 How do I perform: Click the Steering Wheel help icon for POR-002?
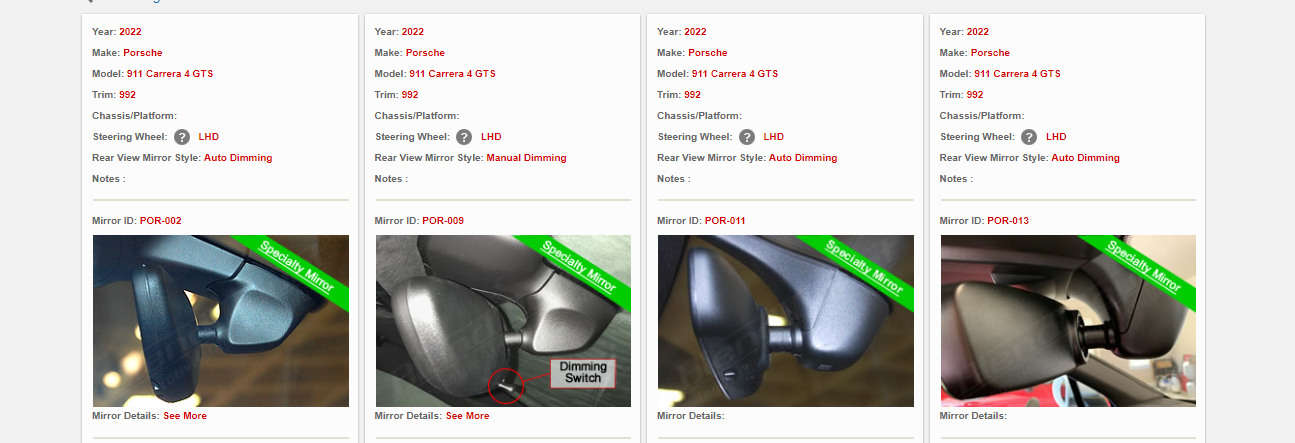pos(182,137)
